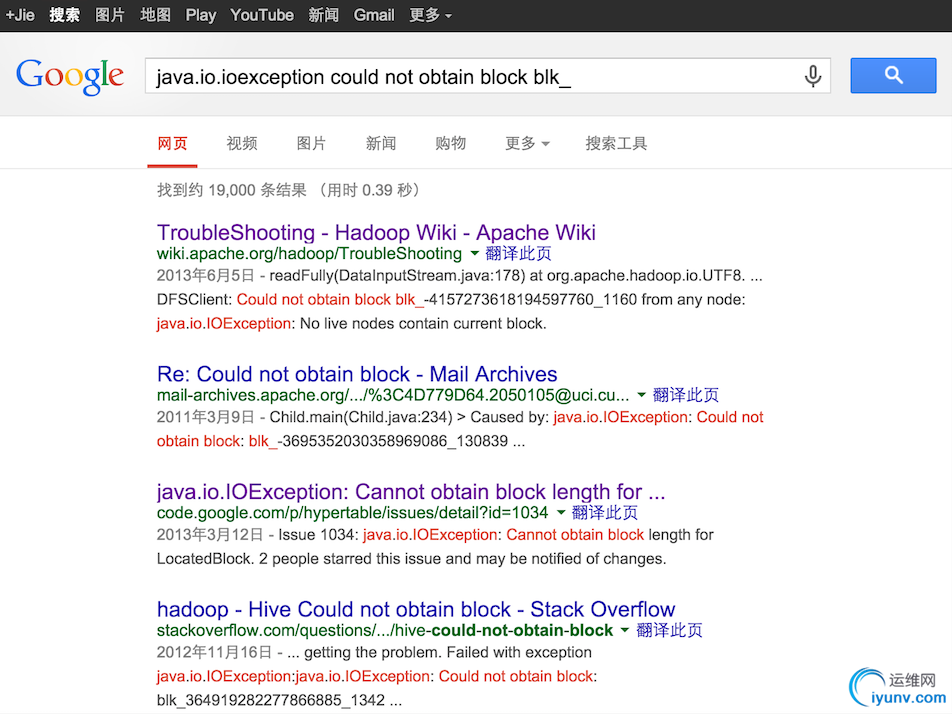Click the 2013年6月5日 result date
952x714 pixels.
tap(205, 276)
